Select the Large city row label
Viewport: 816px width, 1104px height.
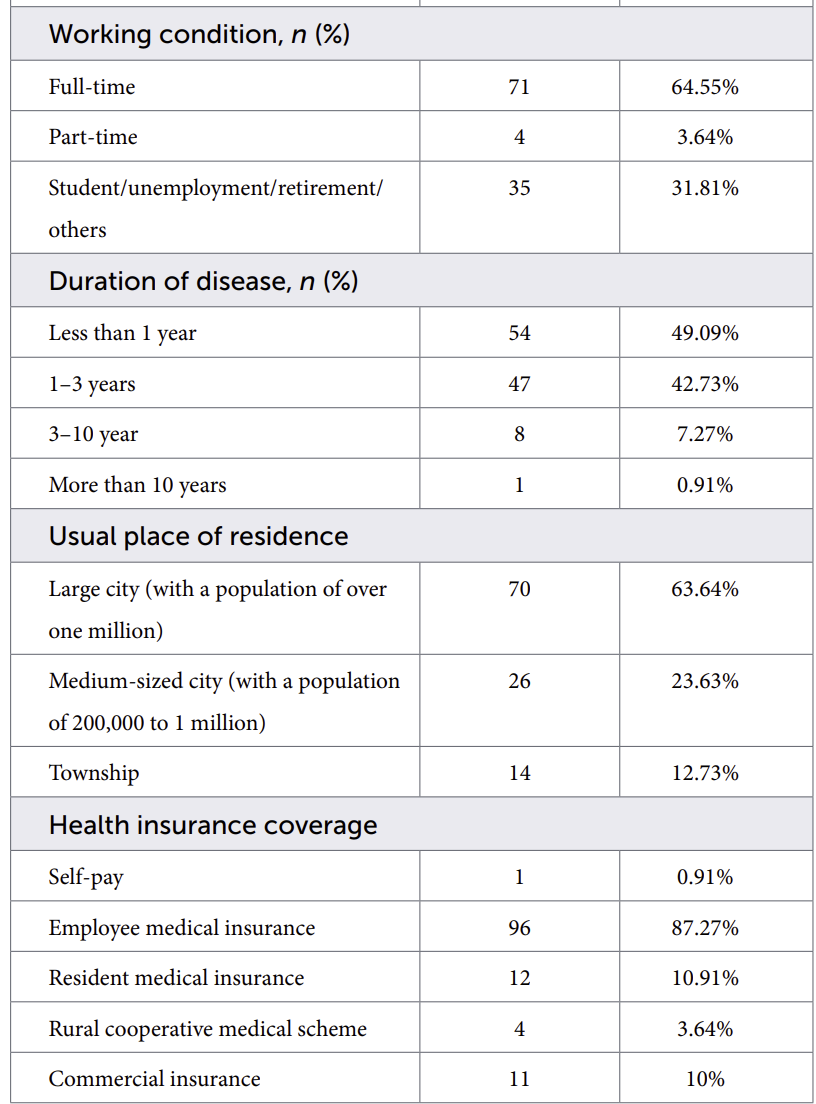point(218,609)
